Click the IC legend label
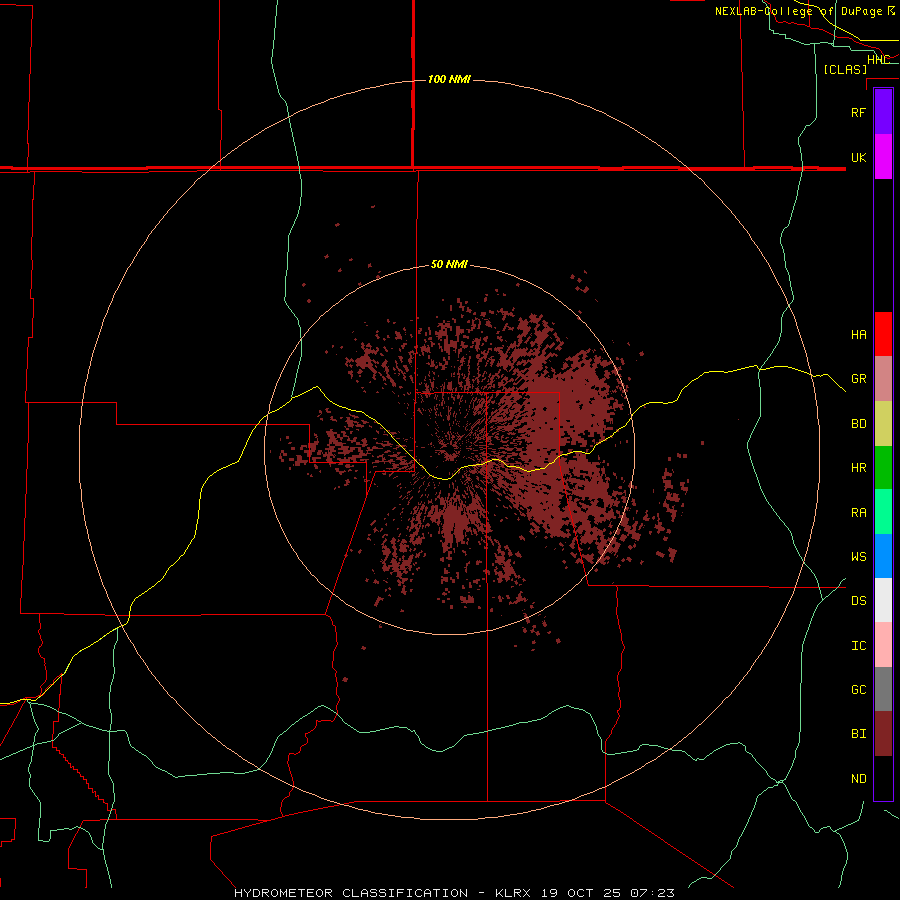The width and height of the screenshot is (900, 900). pos(859,646)
